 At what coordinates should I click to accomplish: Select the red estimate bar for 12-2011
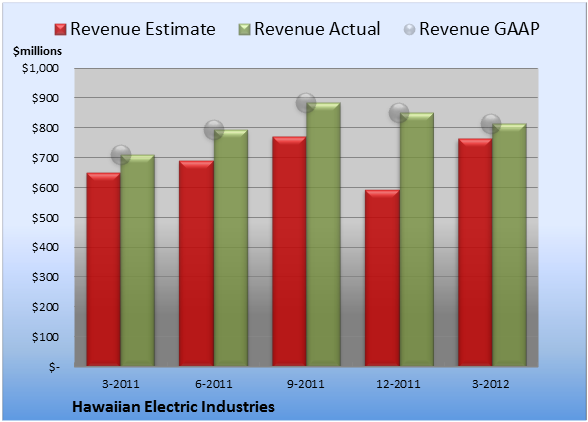[382, 278]
